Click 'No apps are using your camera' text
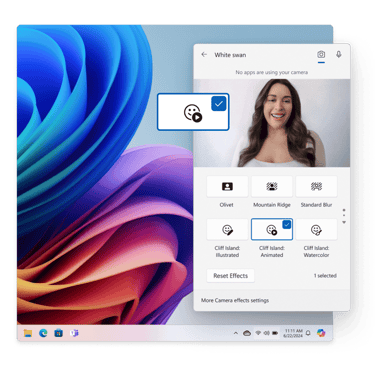The width and height of the screenshot is (375, 366). (x=272, y=72)
